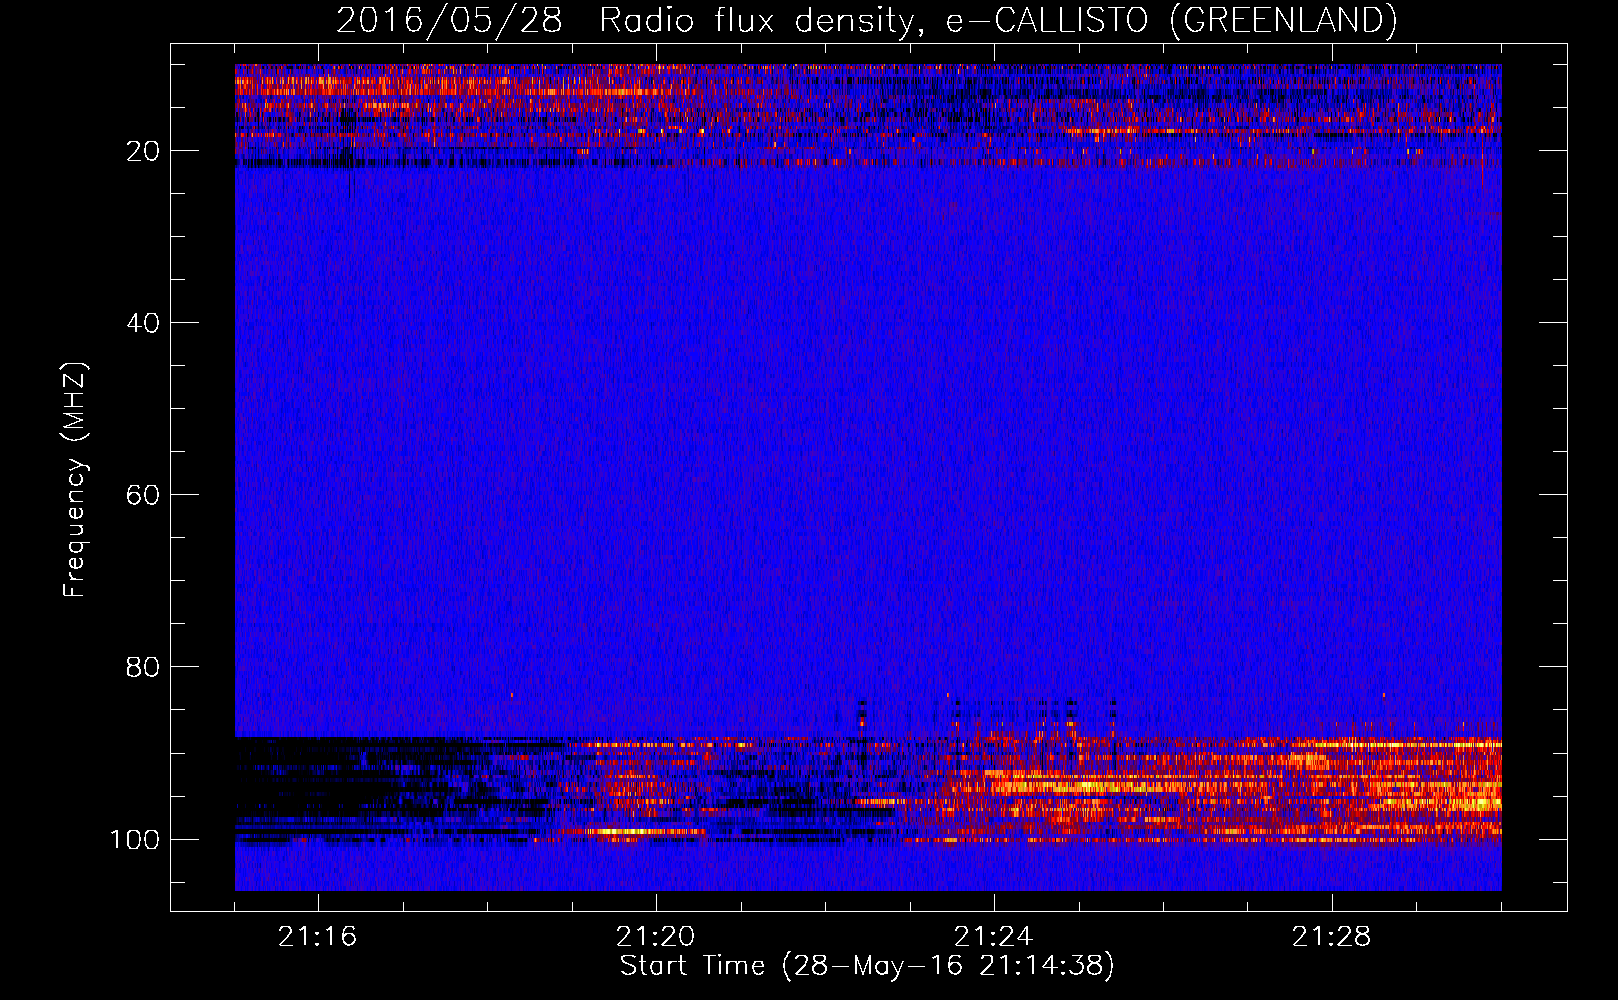
Task: Click the 'Start Time (28-May-16 21:14:38)' label
Action: (x=867, y=966)
